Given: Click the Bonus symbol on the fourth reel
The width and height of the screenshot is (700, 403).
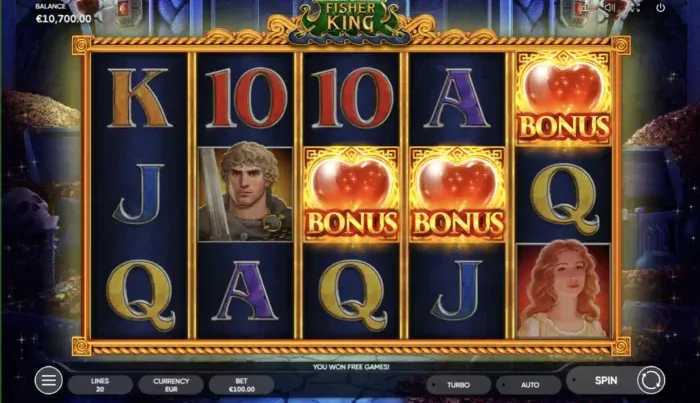Looking at the screenshot, I should (x=457, y=194).
